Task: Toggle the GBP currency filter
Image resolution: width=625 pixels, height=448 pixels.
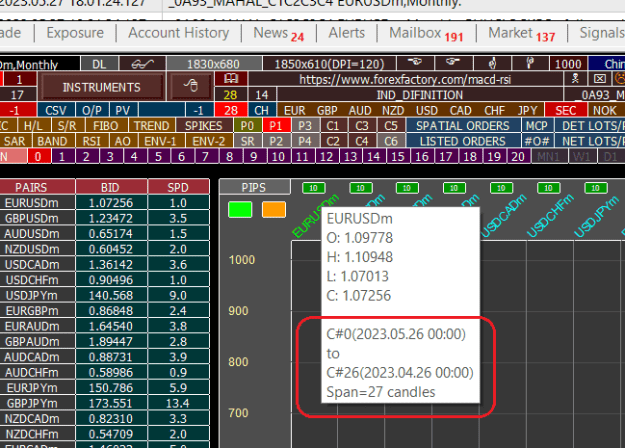Action: [327, 110]
